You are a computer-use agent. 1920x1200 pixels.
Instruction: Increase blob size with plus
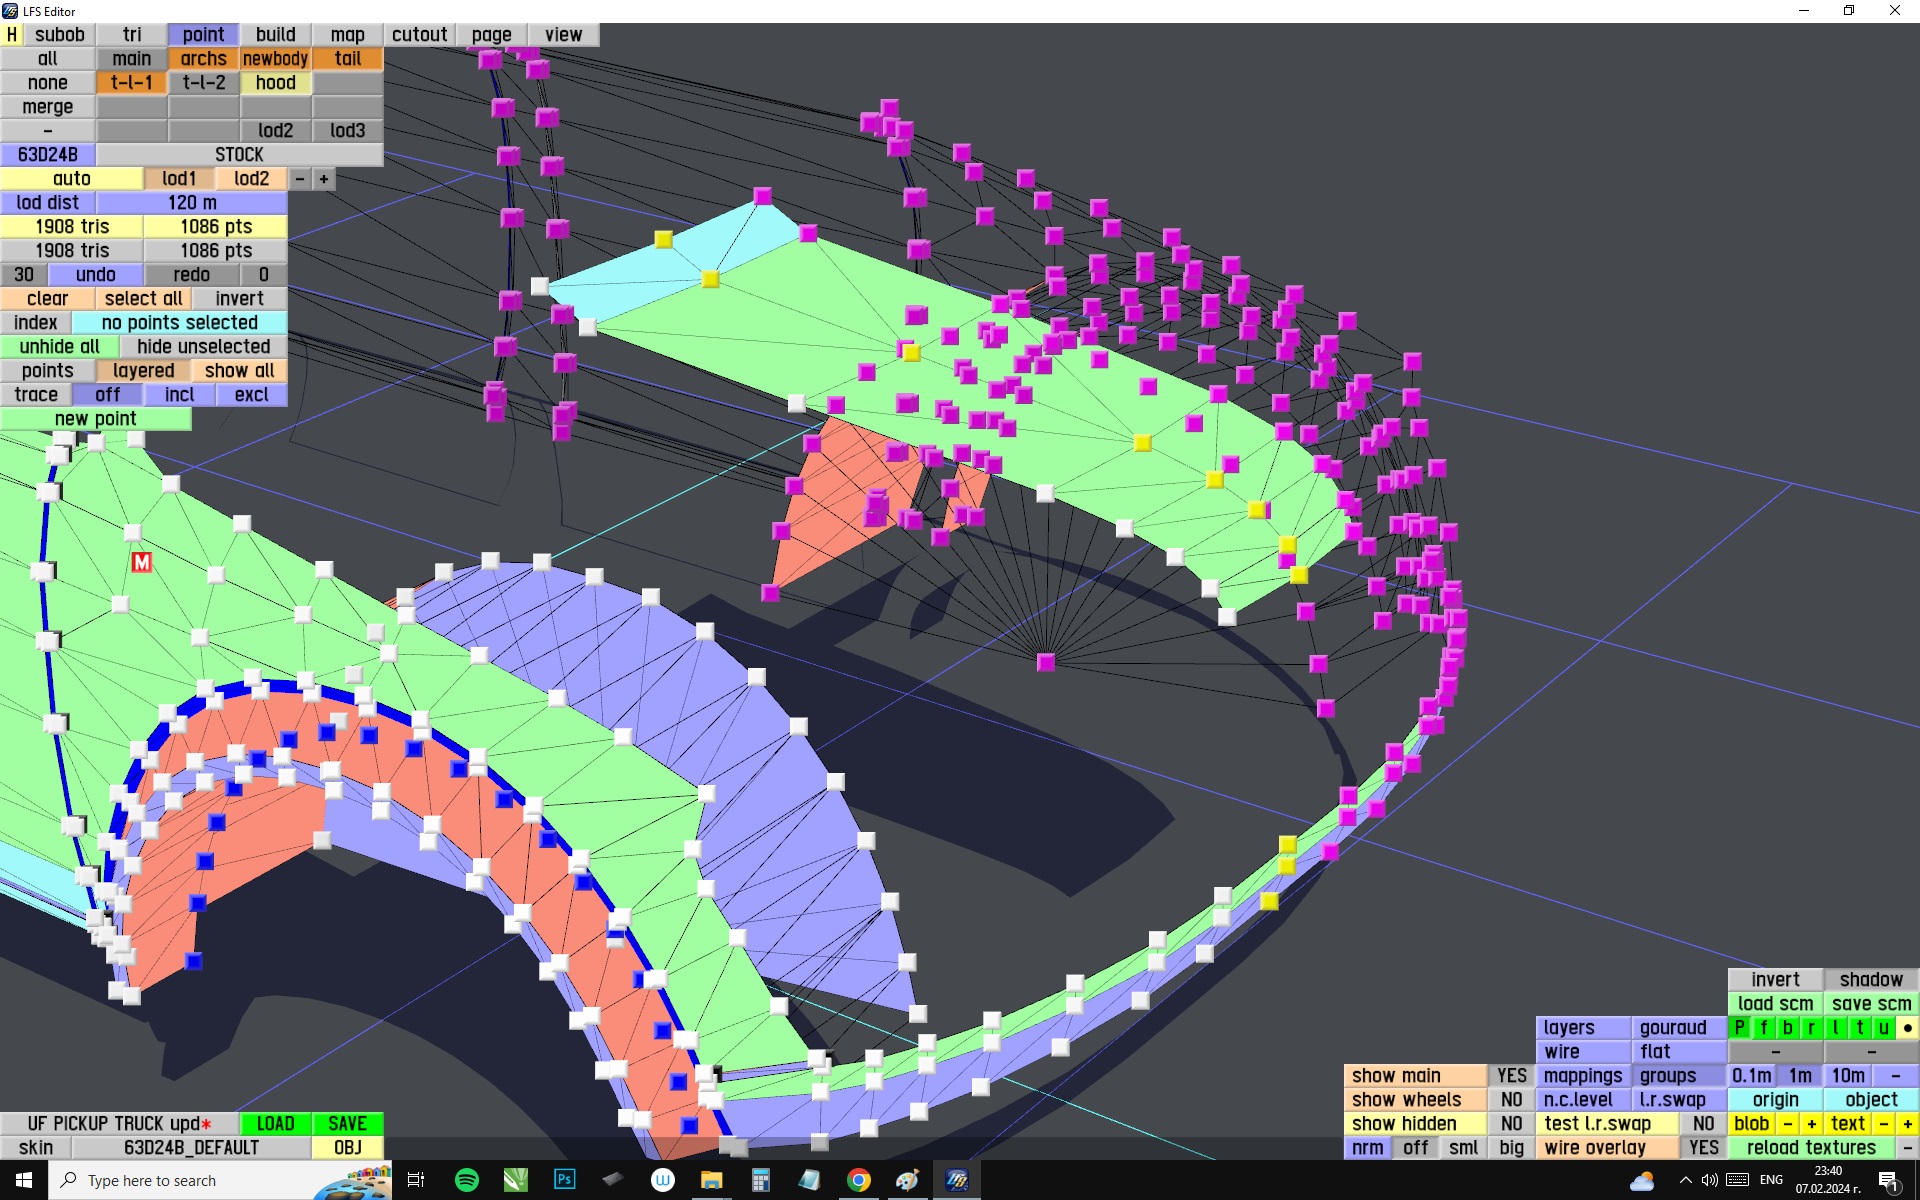1811,1123
